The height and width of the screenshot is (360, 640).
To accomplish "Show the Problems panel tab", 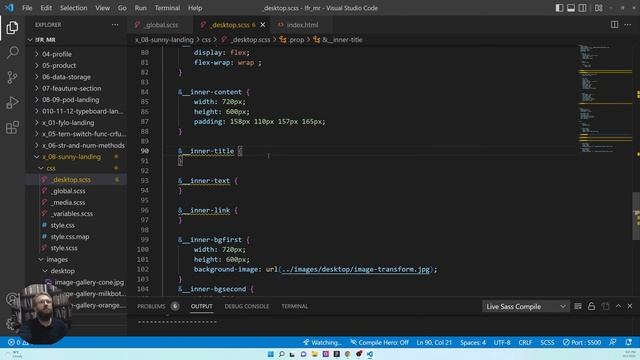I will point(158,306).
